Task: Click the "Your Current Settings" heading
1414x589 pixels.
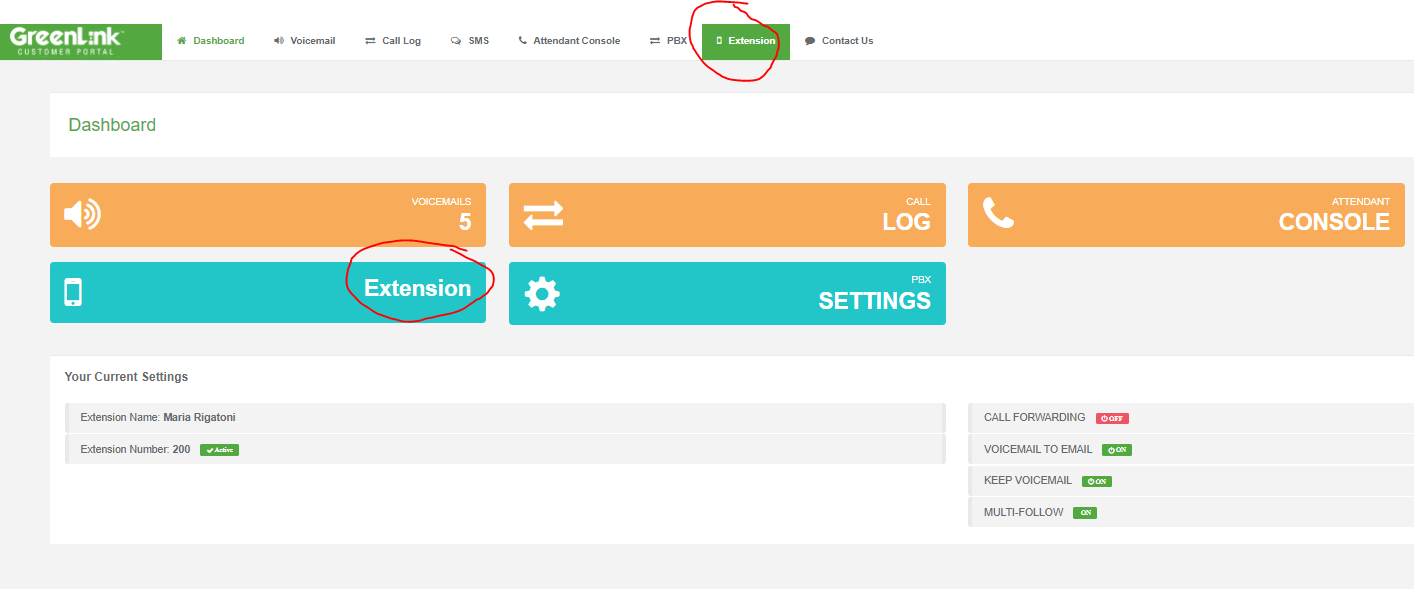Action: pyautogui.click(x=126, y=377)
